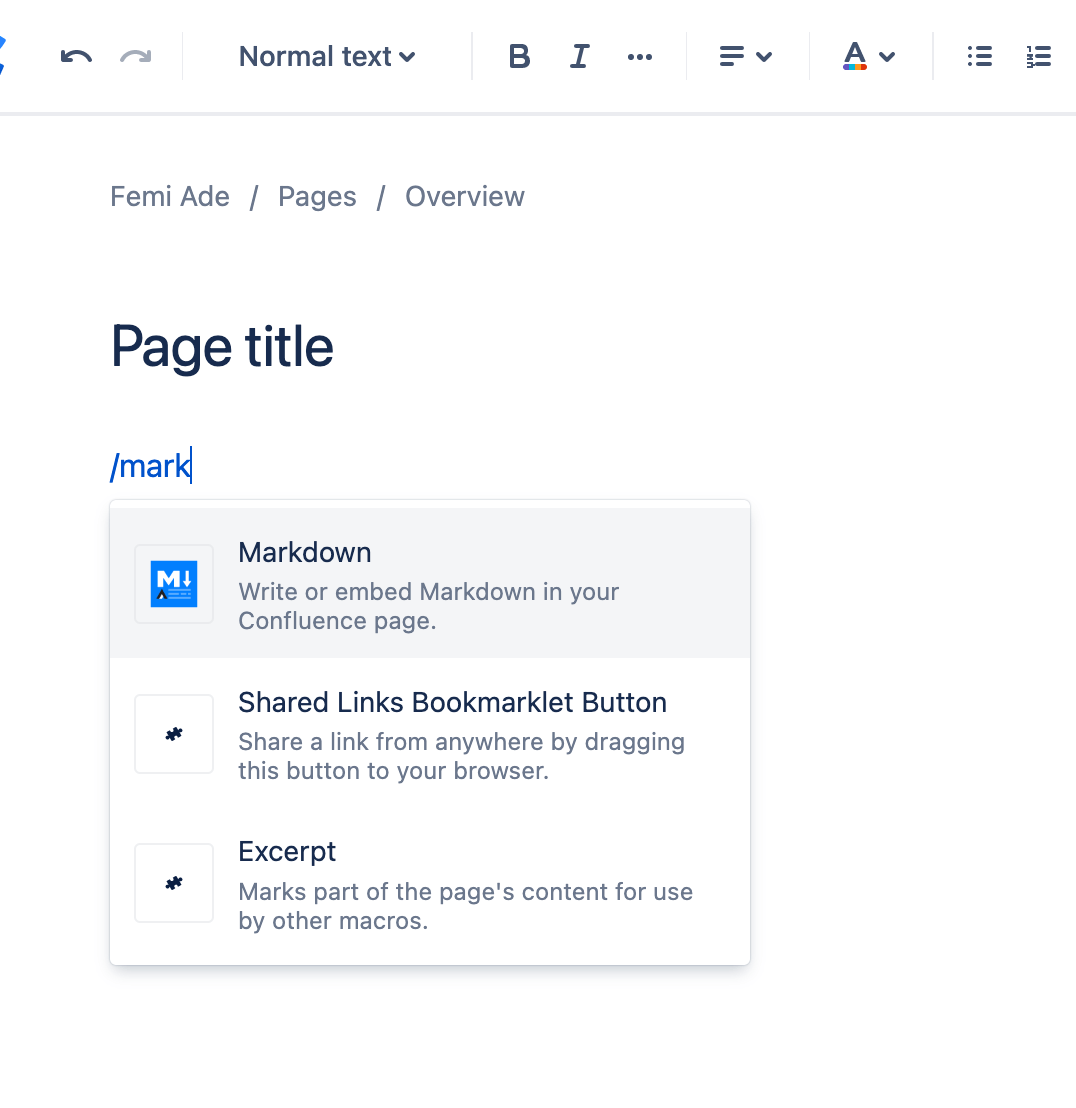Create a numbered list
Image resolution: width=1076 pixels, height=1108 pixels.
tap(1039, 57)
